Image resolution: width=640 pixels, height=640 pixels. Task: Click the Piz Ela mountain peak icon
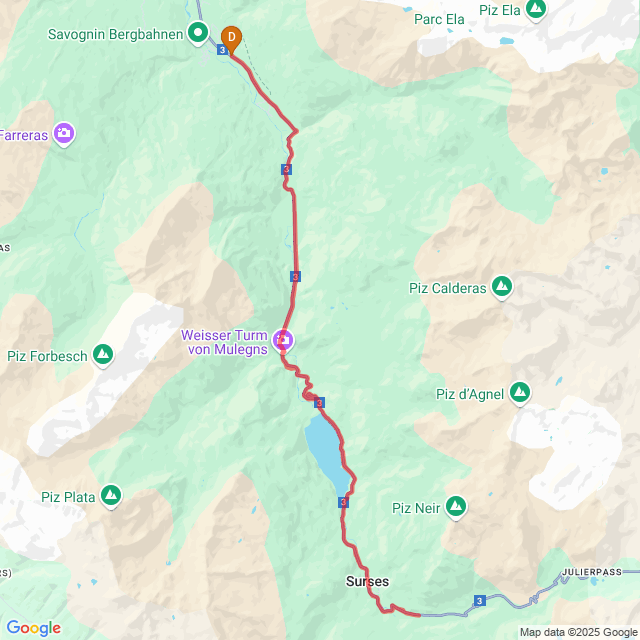point(536,9)
